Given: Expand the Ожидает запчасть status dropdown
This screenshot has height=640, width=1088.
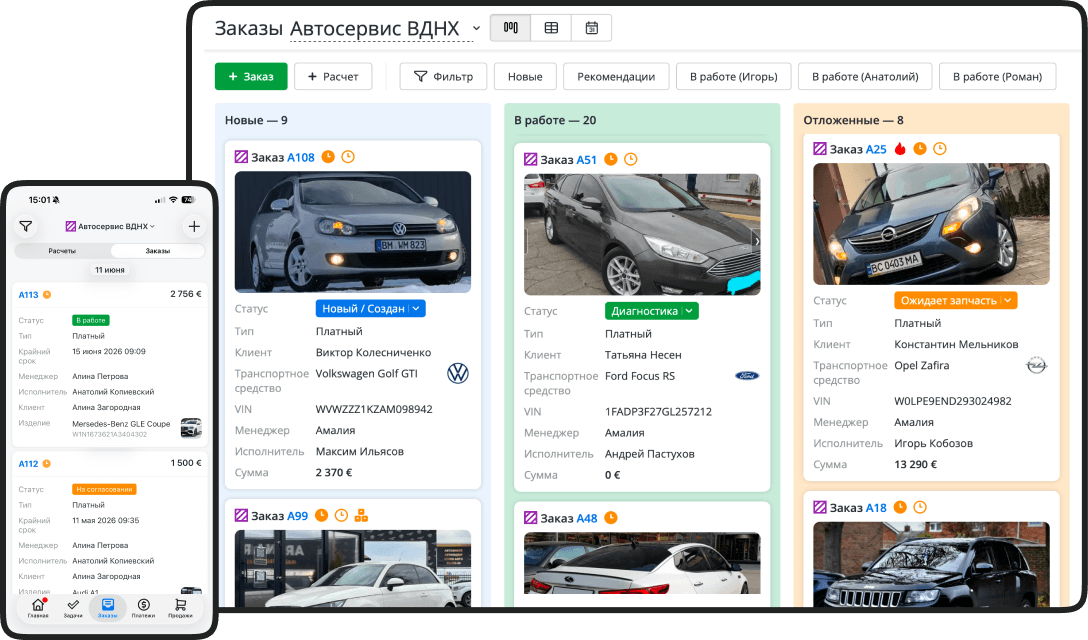Looking at the screenshot, I should [x=955, y=300].
